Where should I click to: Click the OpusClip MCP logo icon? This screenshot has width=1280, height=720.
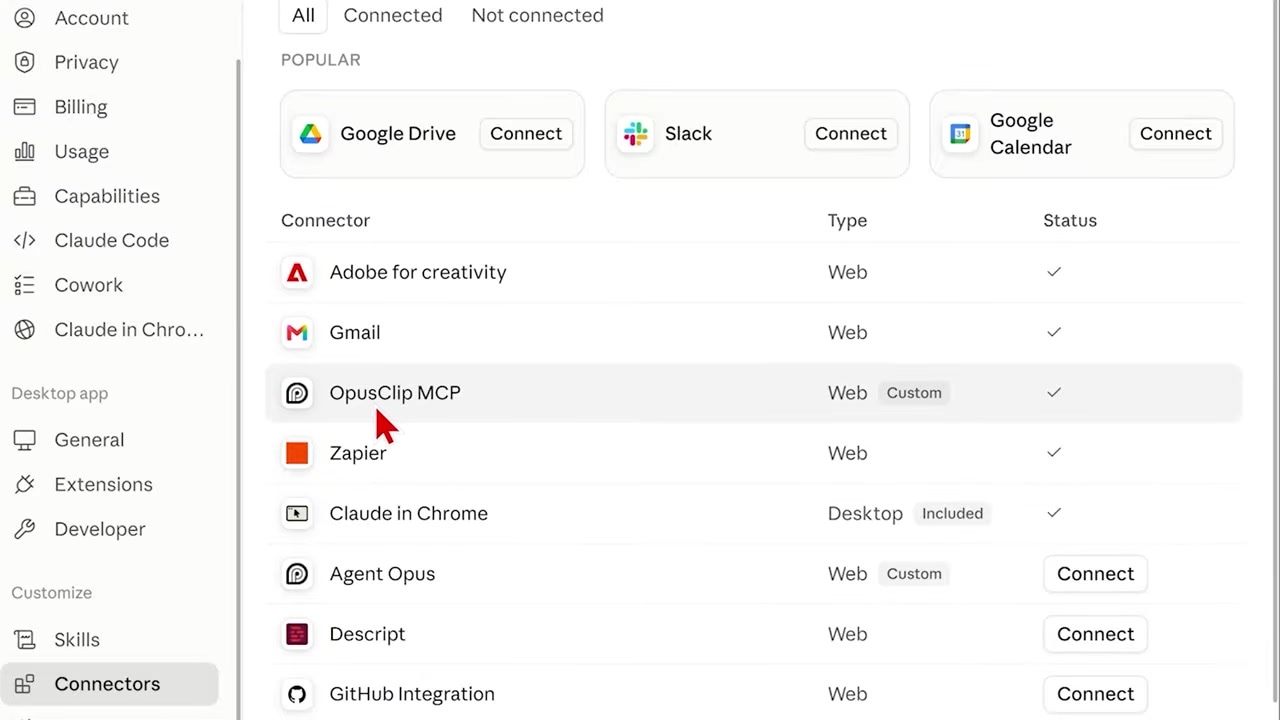pos(297,393)
